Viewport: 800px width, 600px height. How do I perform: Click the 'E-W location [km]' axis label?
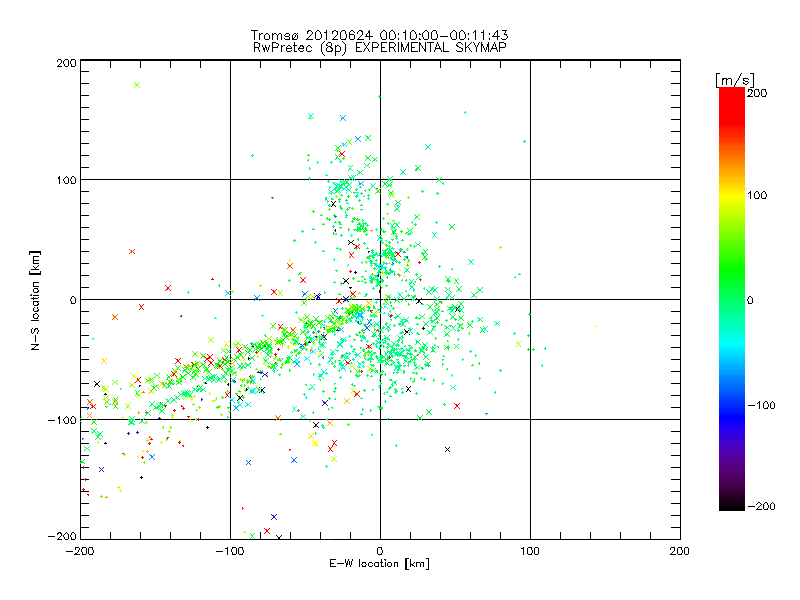pos(379,563)
